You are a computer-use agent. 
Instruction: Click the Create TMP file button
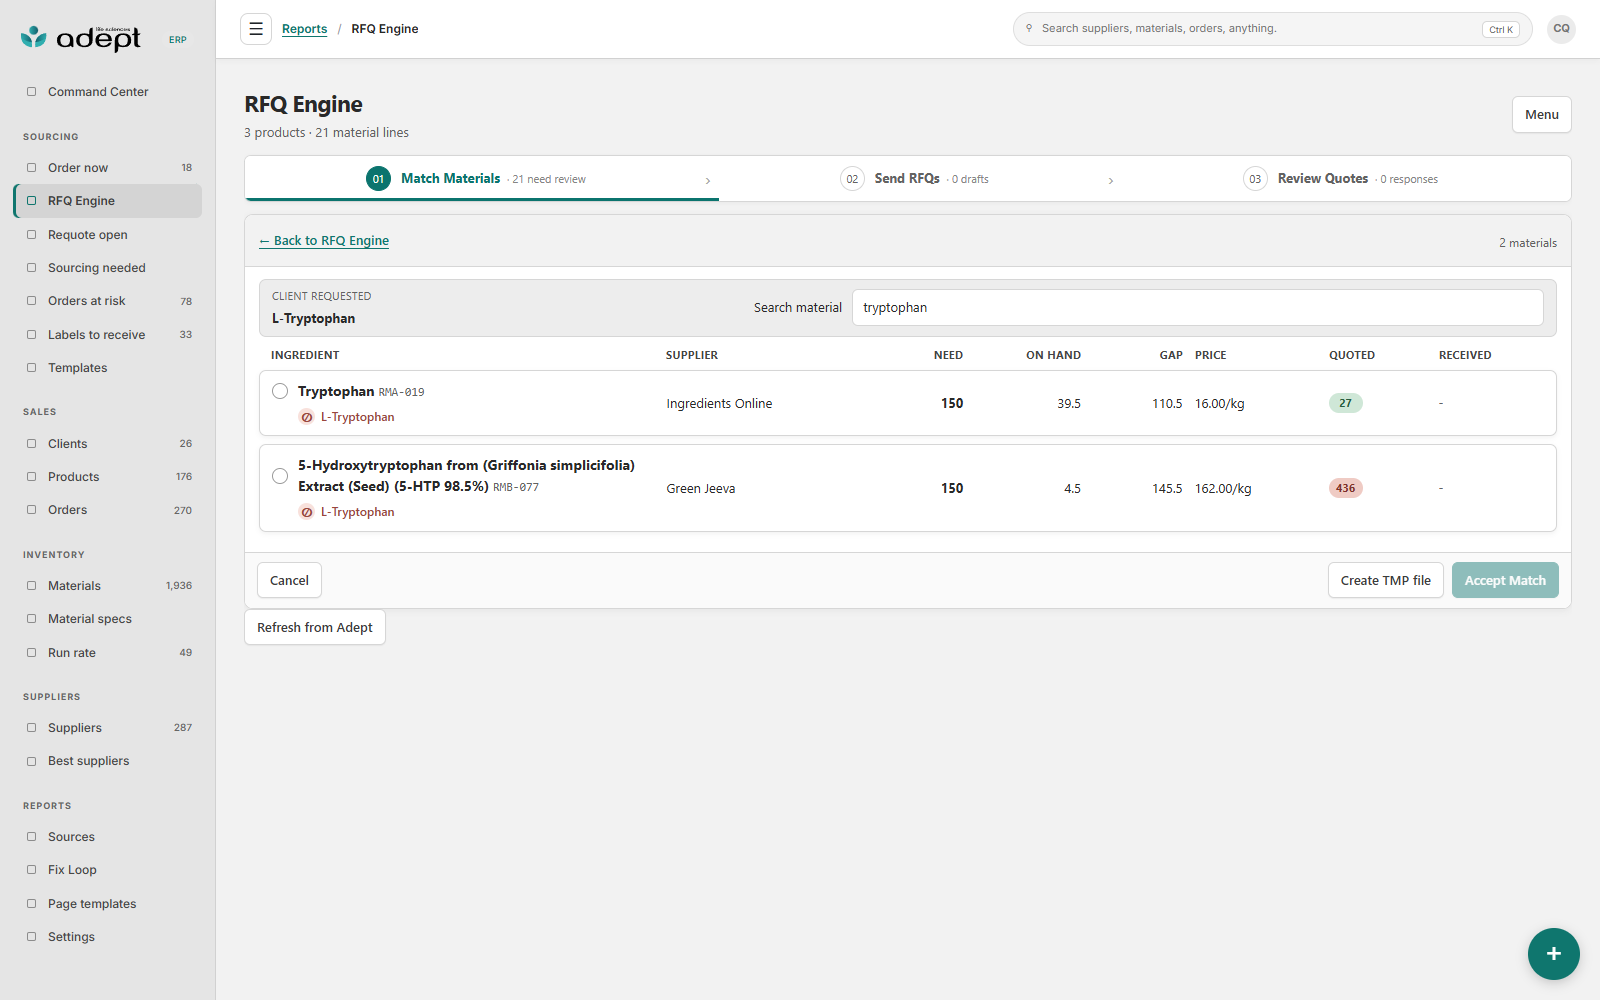click(1385, 580)
